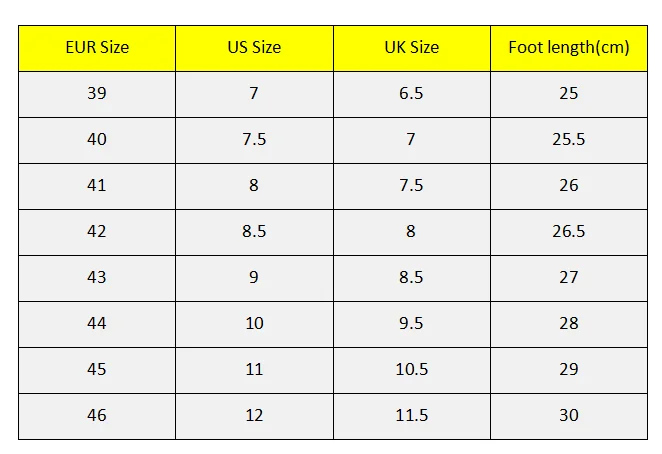662x454 pixels.
Task: Select EUR size 40 cell
Action: tap(97, 140)
